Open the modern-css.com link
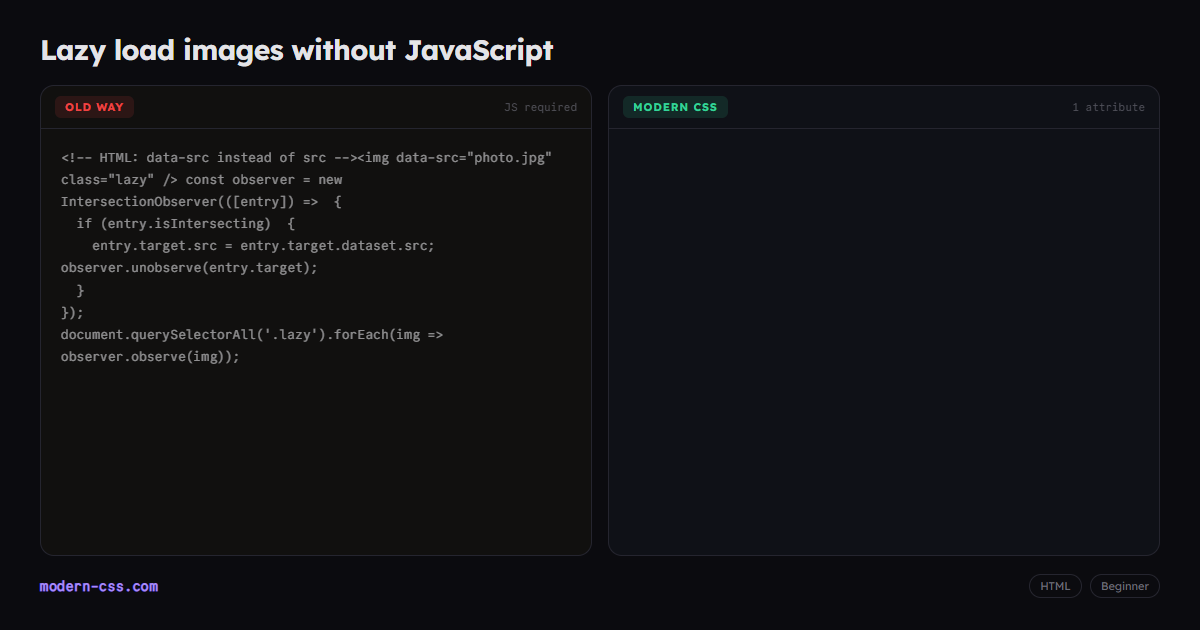 [x=99, y=586]
